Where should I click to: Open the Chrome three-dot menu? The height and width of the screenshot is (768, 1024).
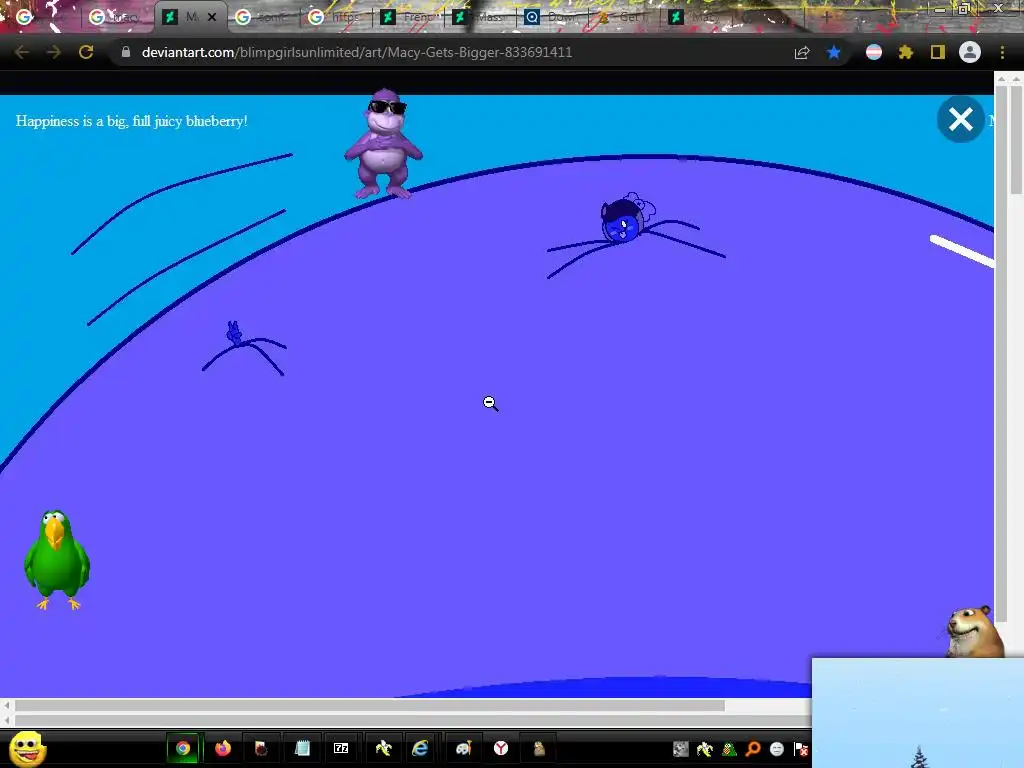1002,52
